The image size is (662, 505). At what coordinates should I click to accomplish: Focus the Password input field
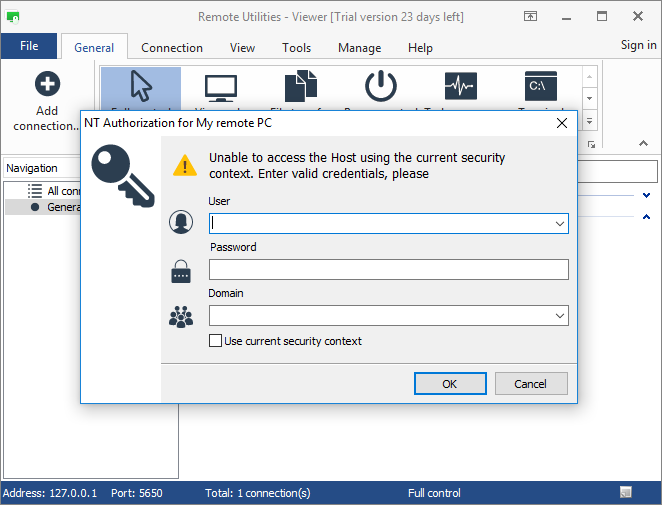click(389, 269)
